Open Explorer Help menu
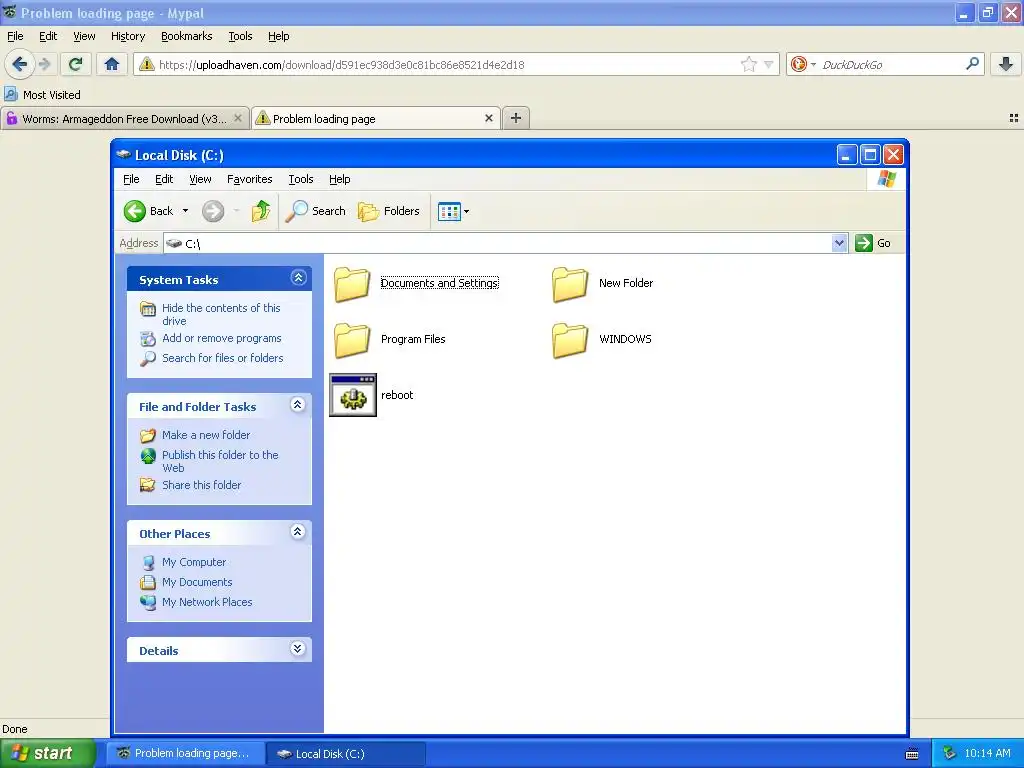Screen dimensions: 1024x768 tap(340, 179)
